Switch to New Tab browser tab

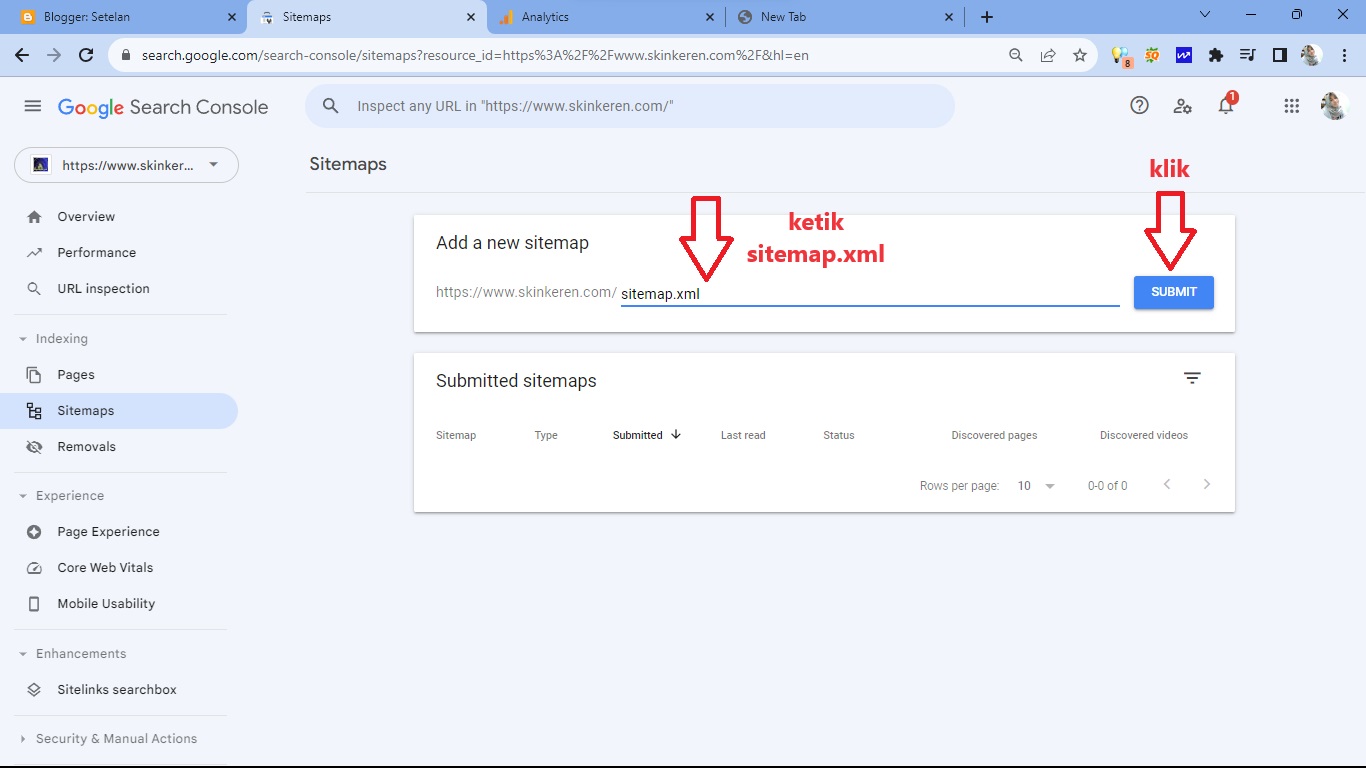[845, 17]
